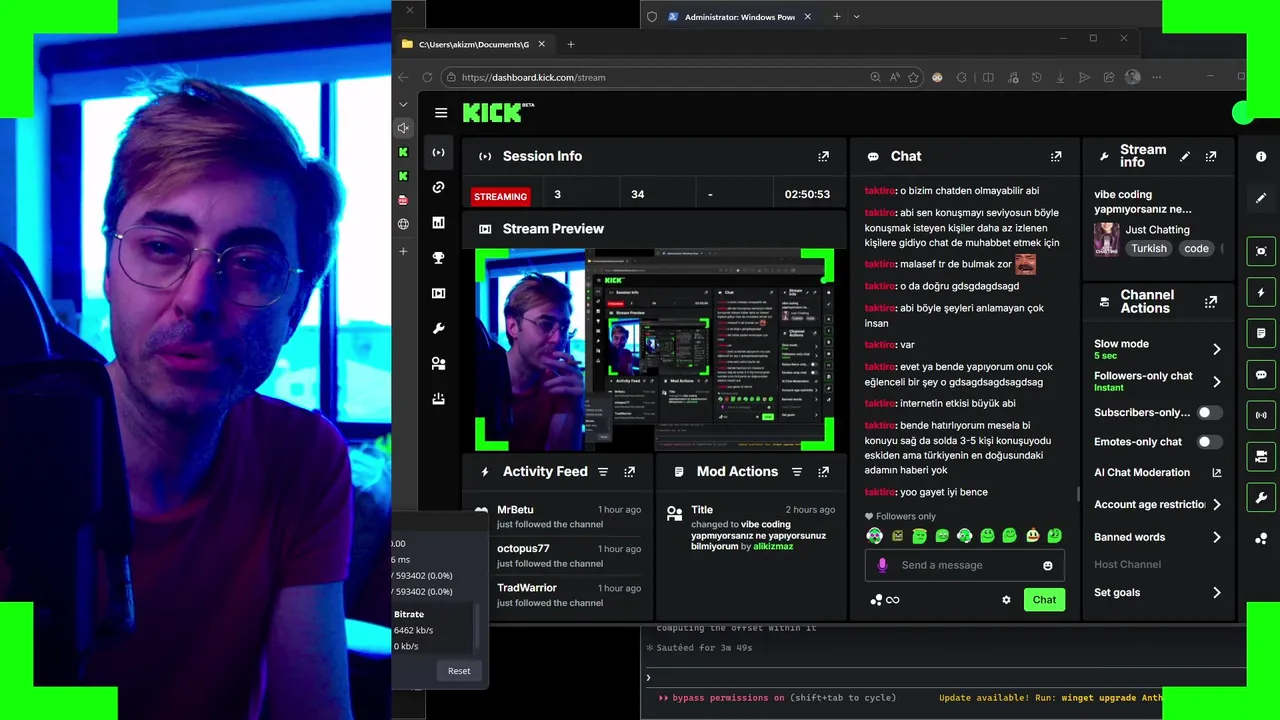This screenshot has height=720, width=1280.
Task: Click the pencil icon in right rail
Action: point(1261,198)
